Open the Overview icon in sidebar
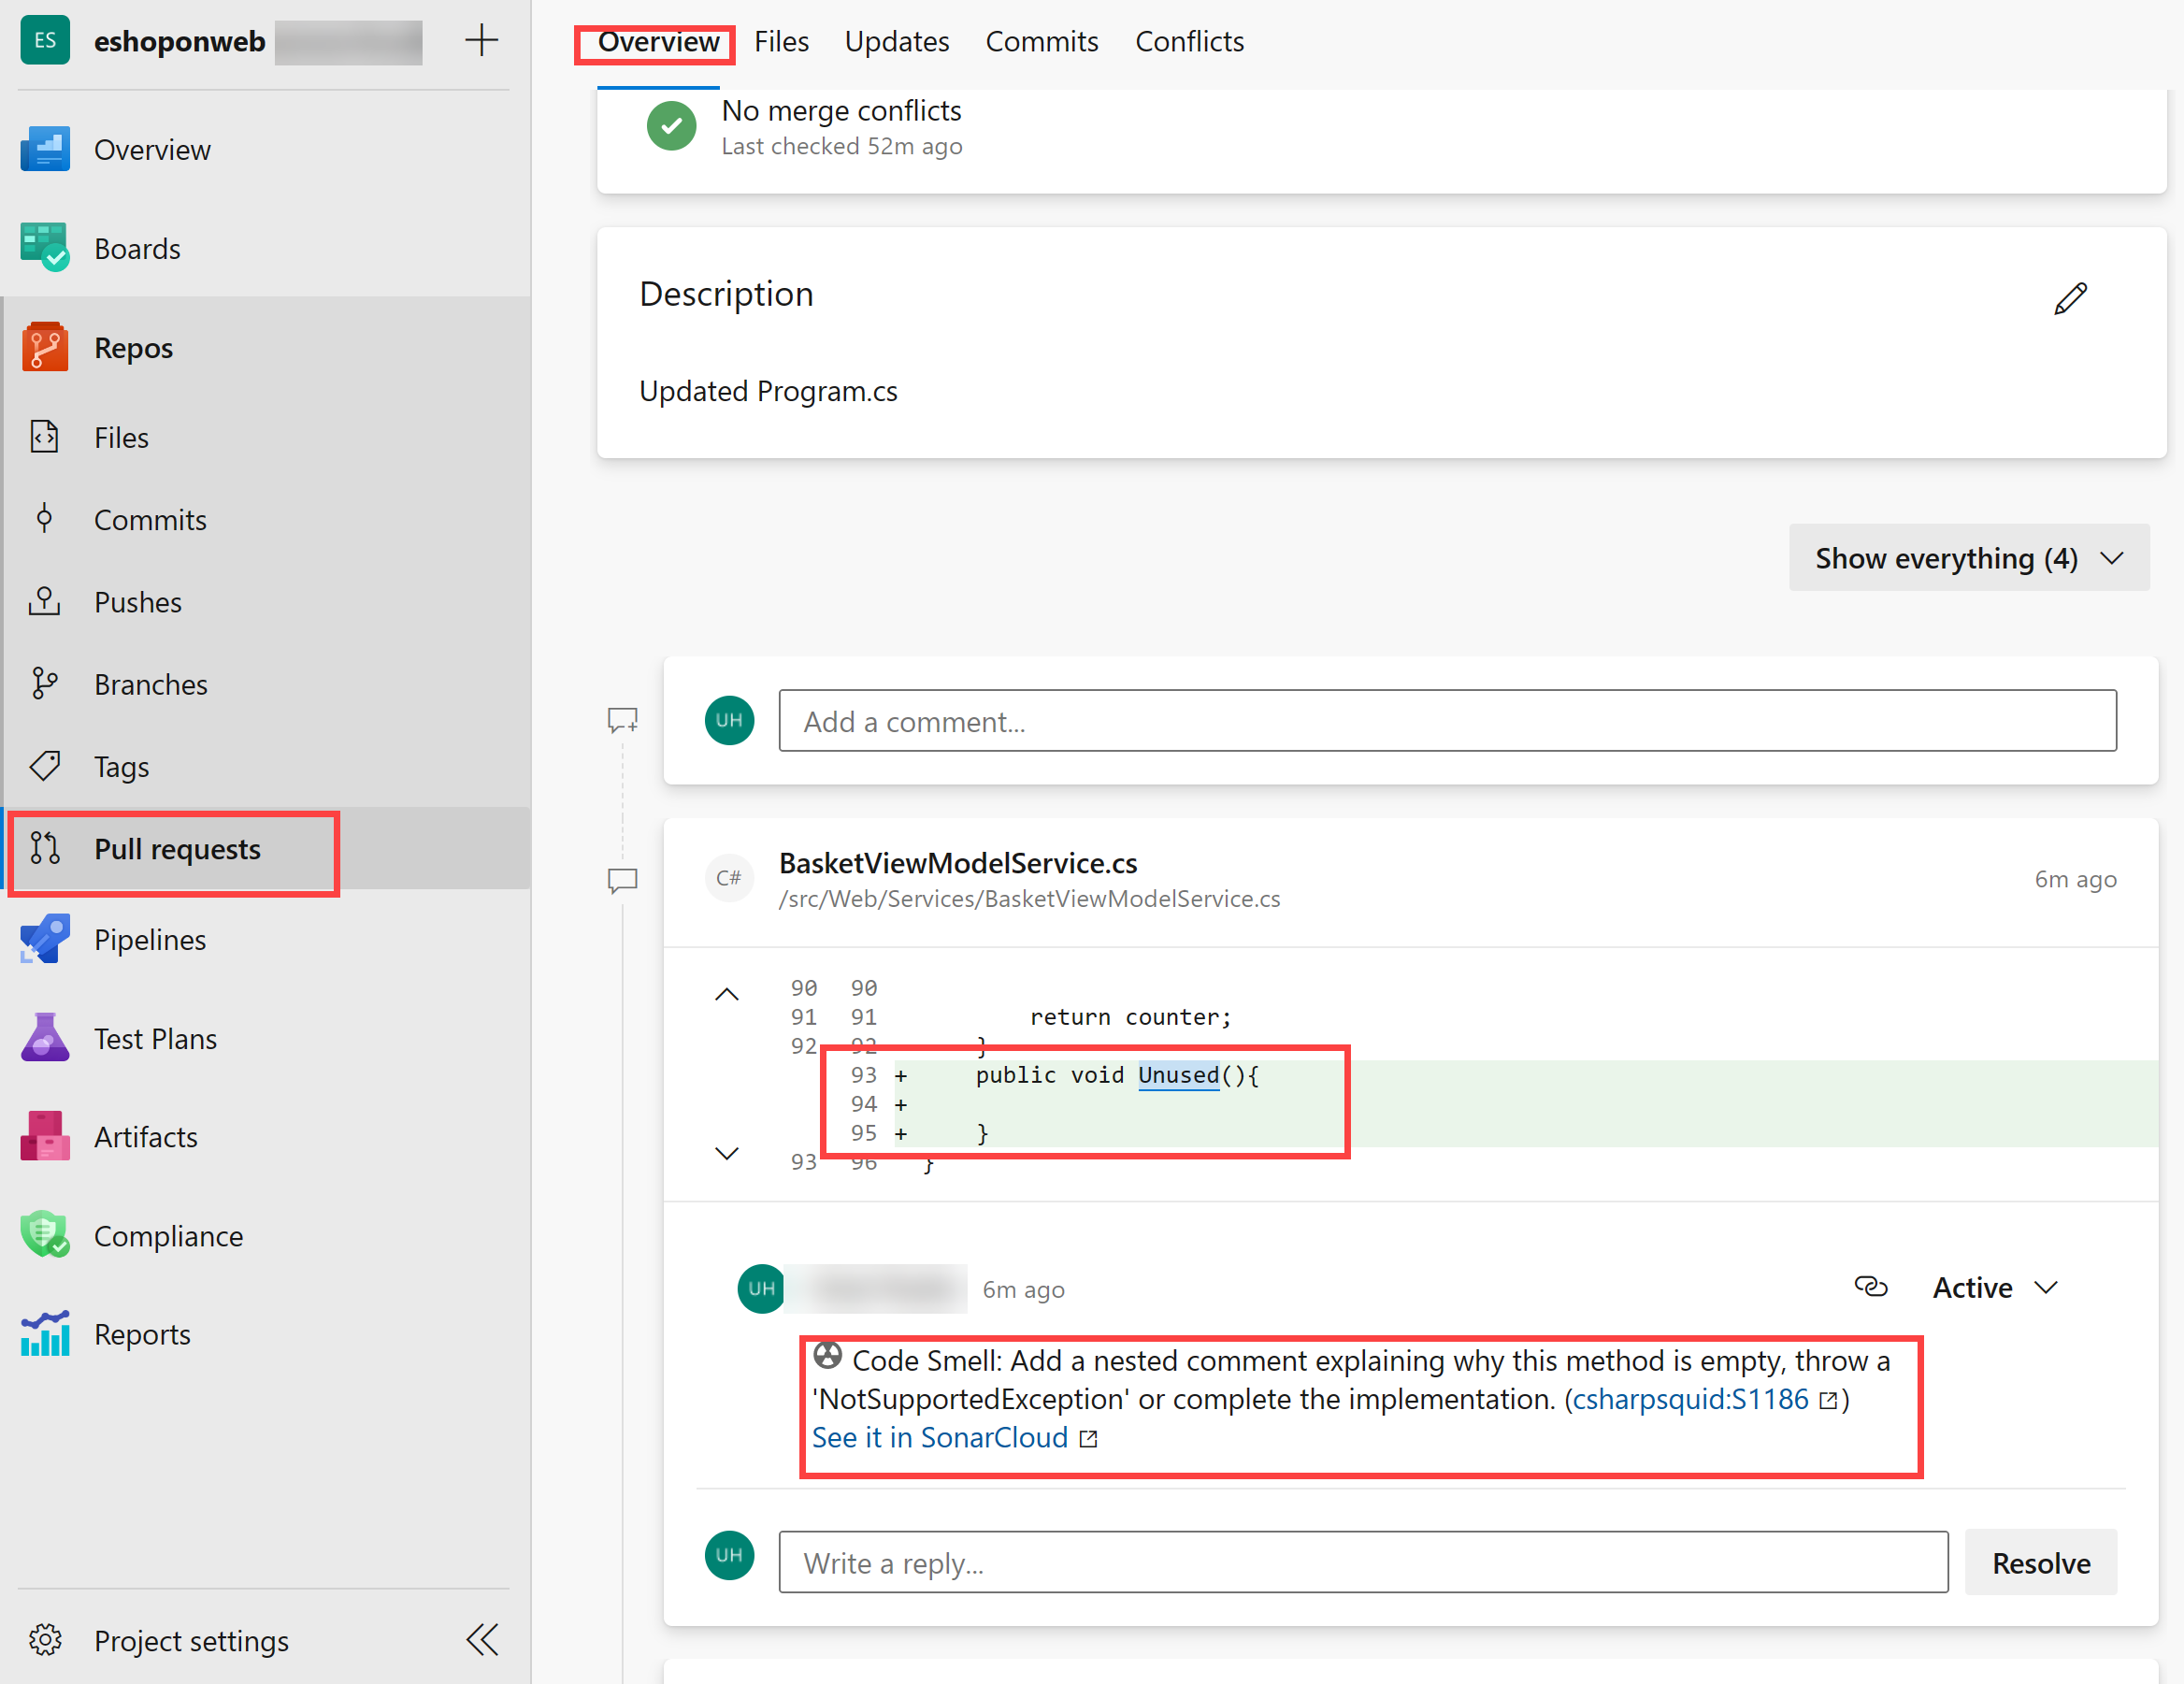Screen dimensions: 2184x1684 (x=45, y=149)
